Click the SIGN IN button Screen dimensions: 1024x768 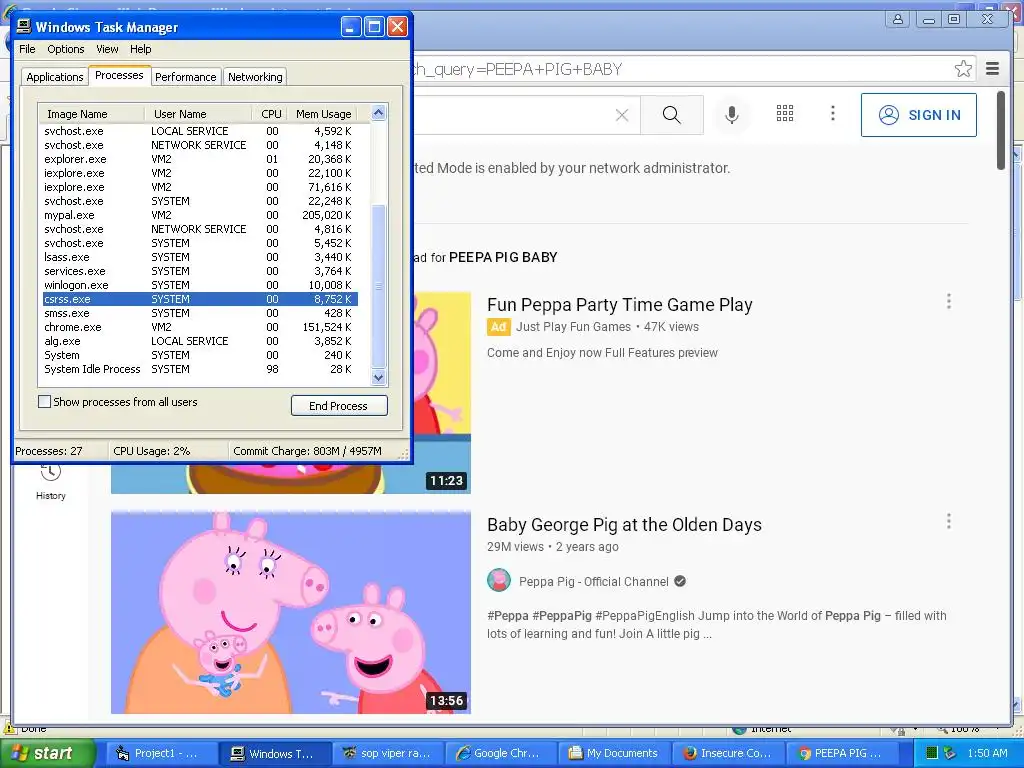point(919,115)
